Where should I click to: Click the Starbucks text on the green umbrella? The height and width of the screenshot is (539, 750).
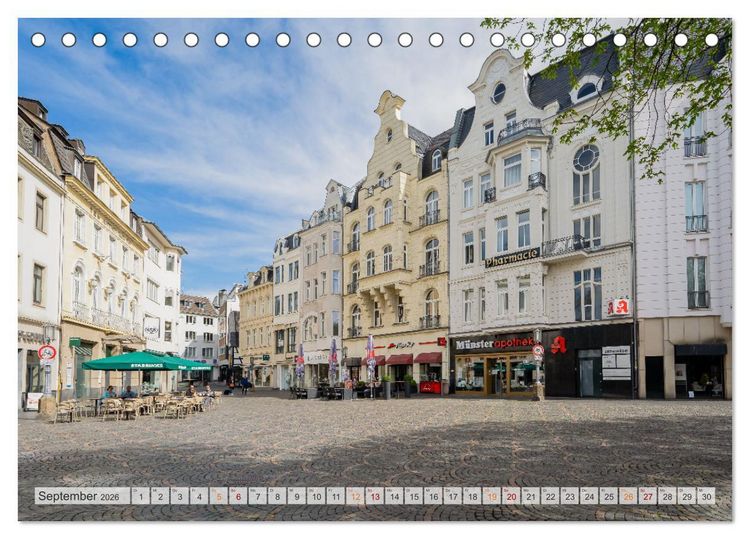coord(147,365)
